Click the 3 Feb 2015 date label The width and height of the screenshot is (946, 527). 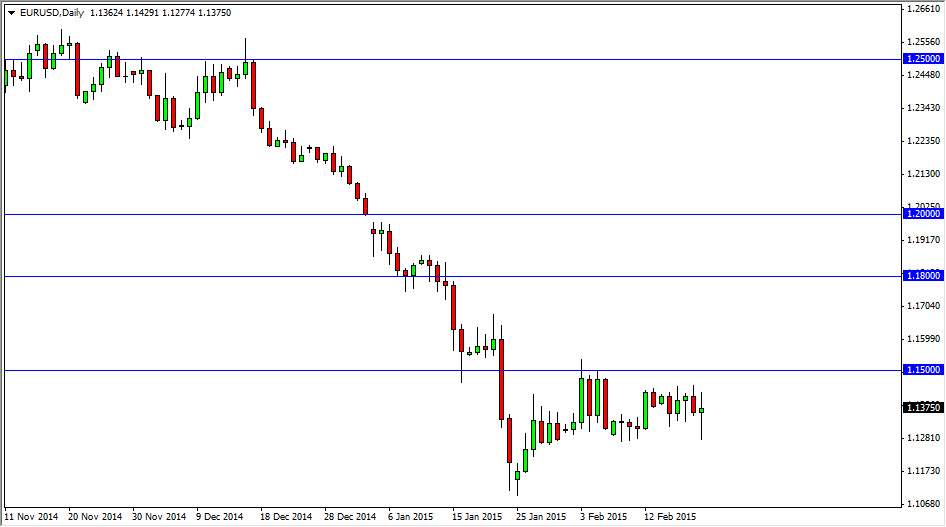coord(603,517)
